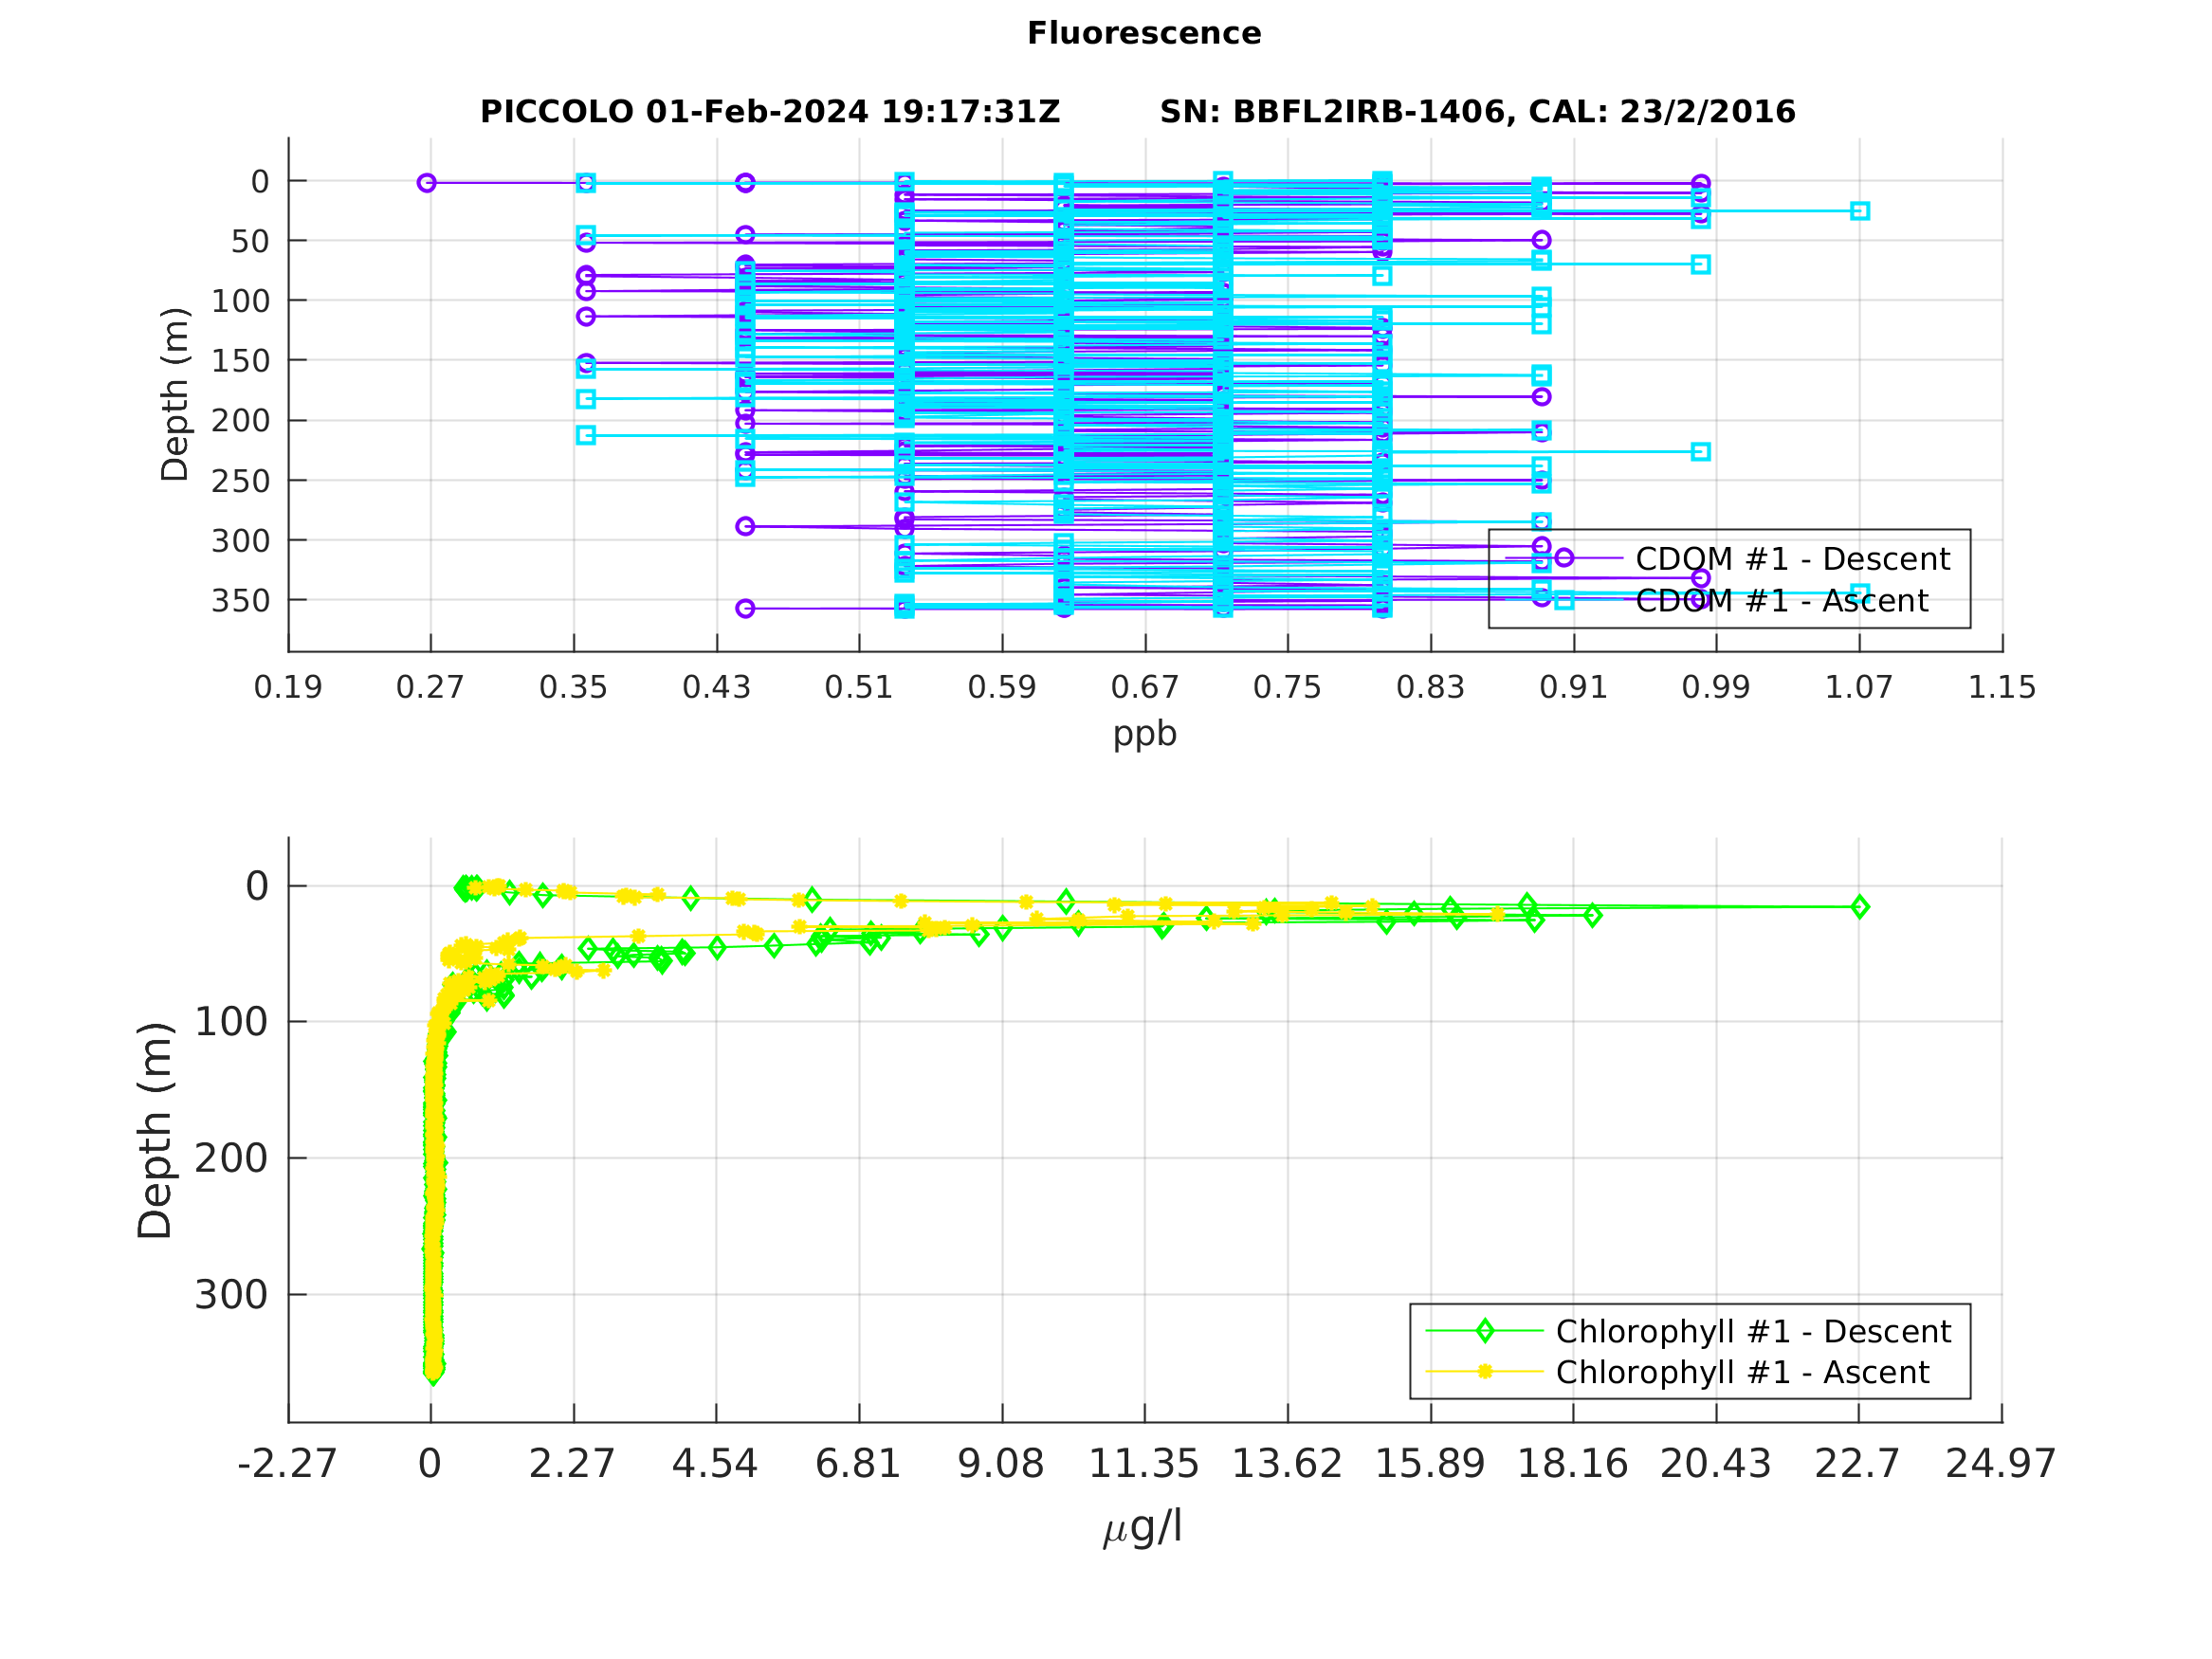Click the cyan square marker in CDOM legend
Screen dimensions: 2212x1659
1564,600
